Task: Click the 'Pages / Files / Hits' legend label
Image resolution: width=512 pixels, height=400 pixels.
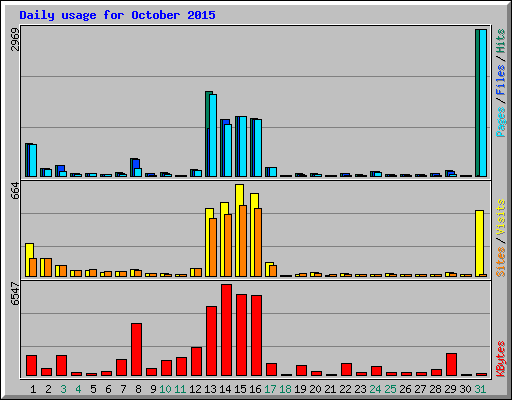Action: pos(500,83)
